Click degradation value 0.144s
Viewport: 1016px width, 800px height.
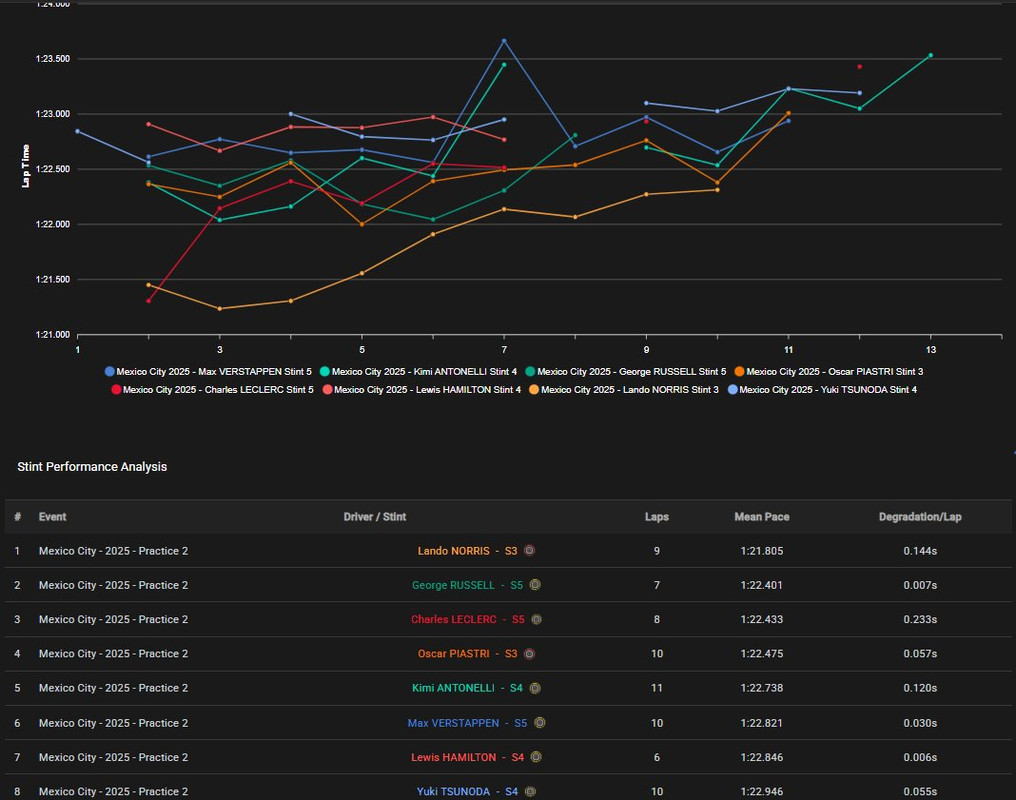click(x=920, y=551)
